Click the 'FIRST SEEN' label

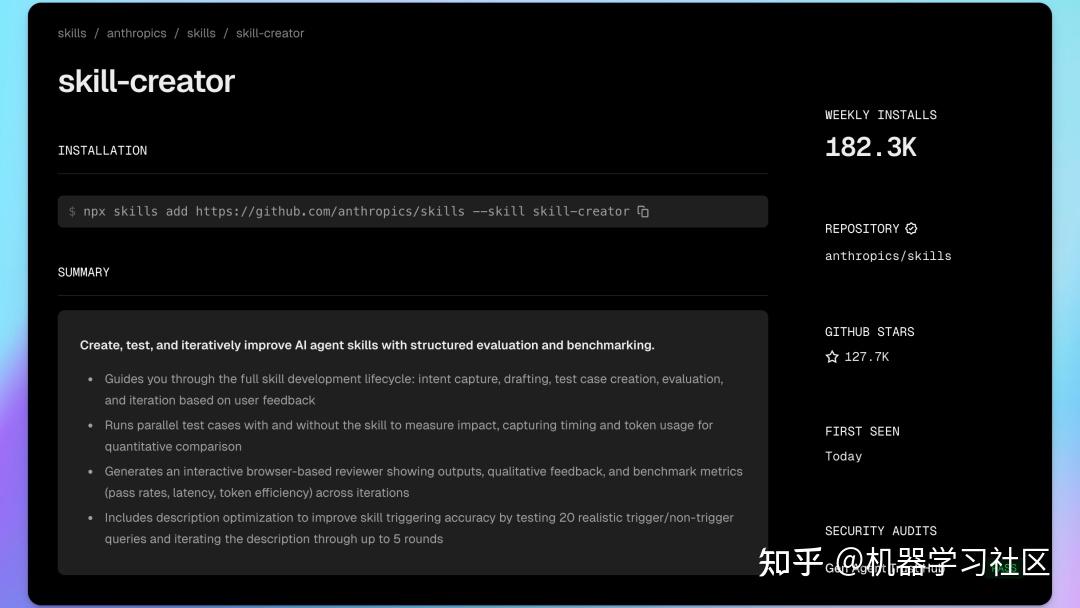862,432
